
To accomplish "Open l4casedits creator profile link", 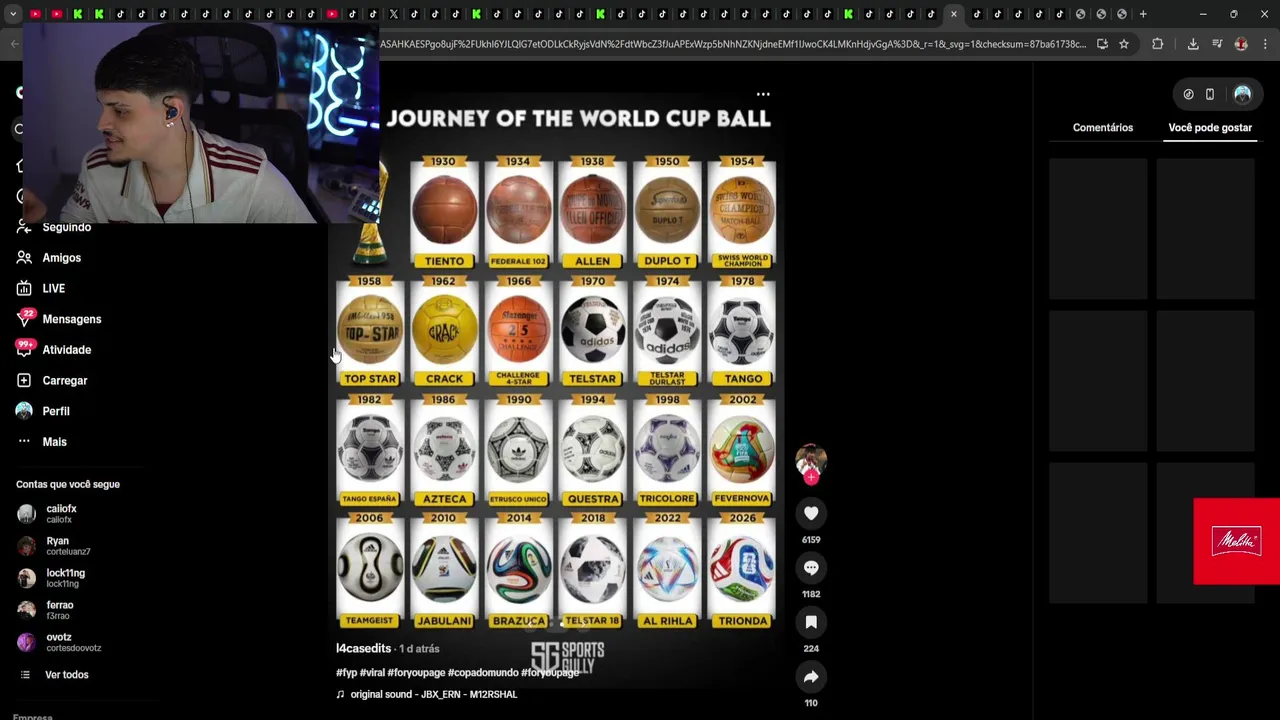I will [x=363, y=648].
